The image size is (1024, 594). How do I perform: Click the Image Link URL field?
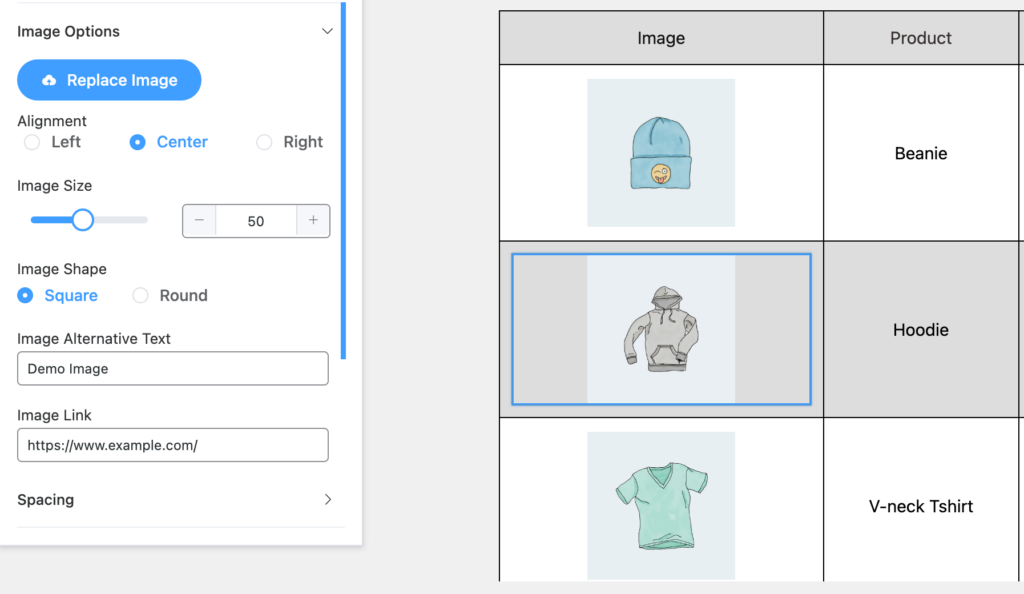(x=173, y=445)
